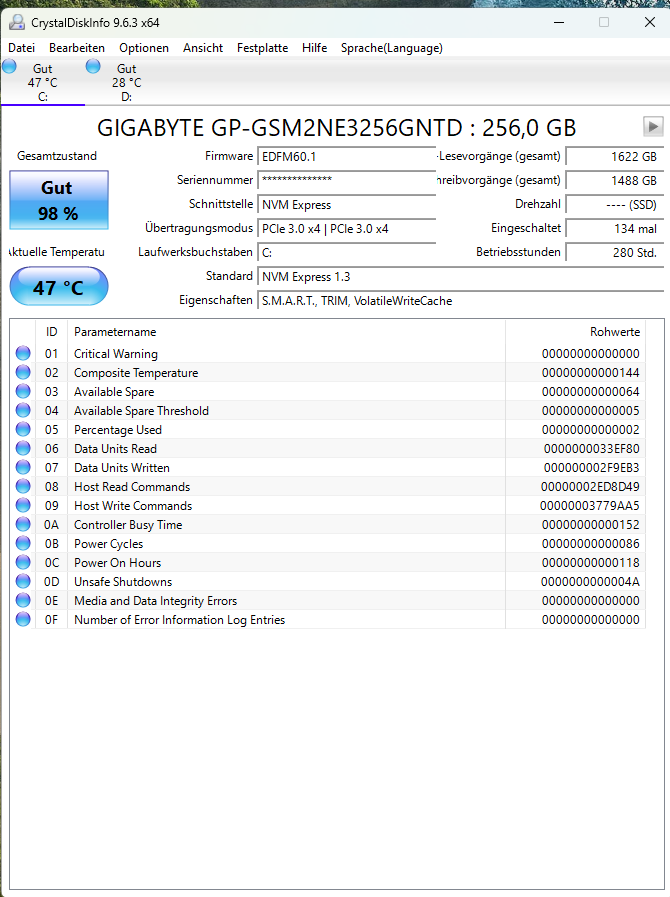Click the Eingeschaltet value 134 mal

[x=615, y=229]
